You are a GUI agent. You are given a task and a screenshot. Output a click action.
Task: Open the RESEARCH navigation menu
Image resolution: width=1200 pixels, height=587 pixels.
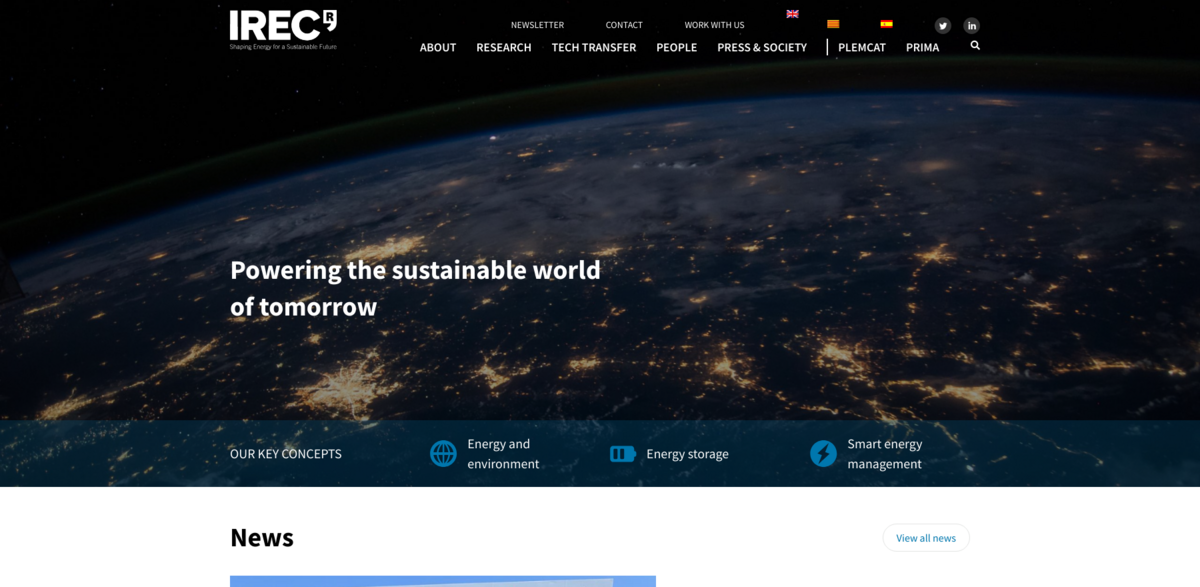[x=503, y=47]
